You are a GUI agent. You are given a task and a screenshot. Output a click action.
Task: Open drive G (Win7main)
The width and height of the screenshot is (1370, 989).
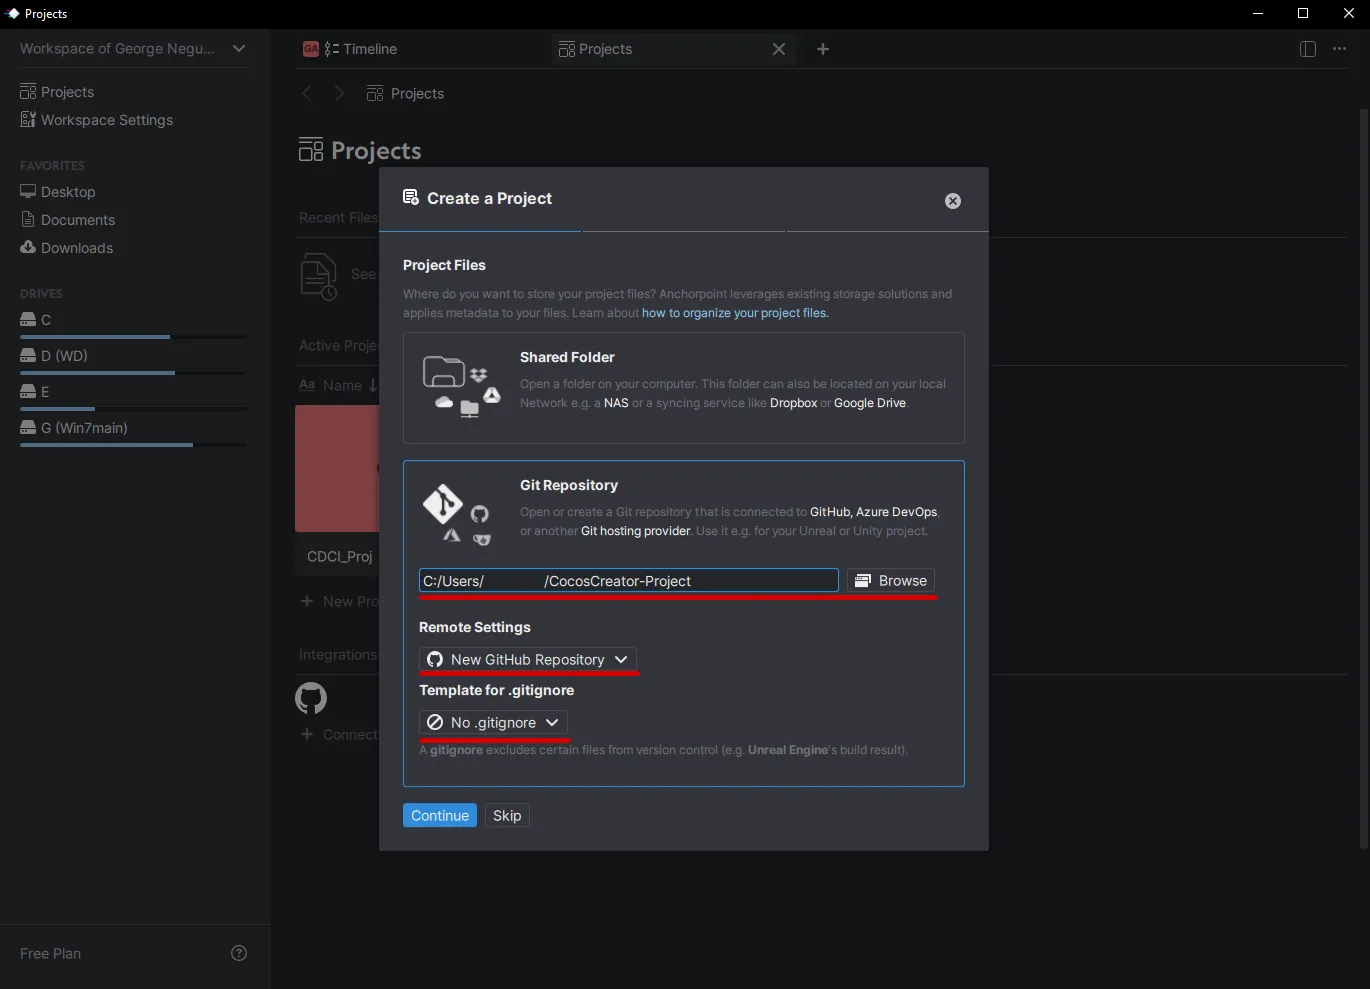coord(86,427)
